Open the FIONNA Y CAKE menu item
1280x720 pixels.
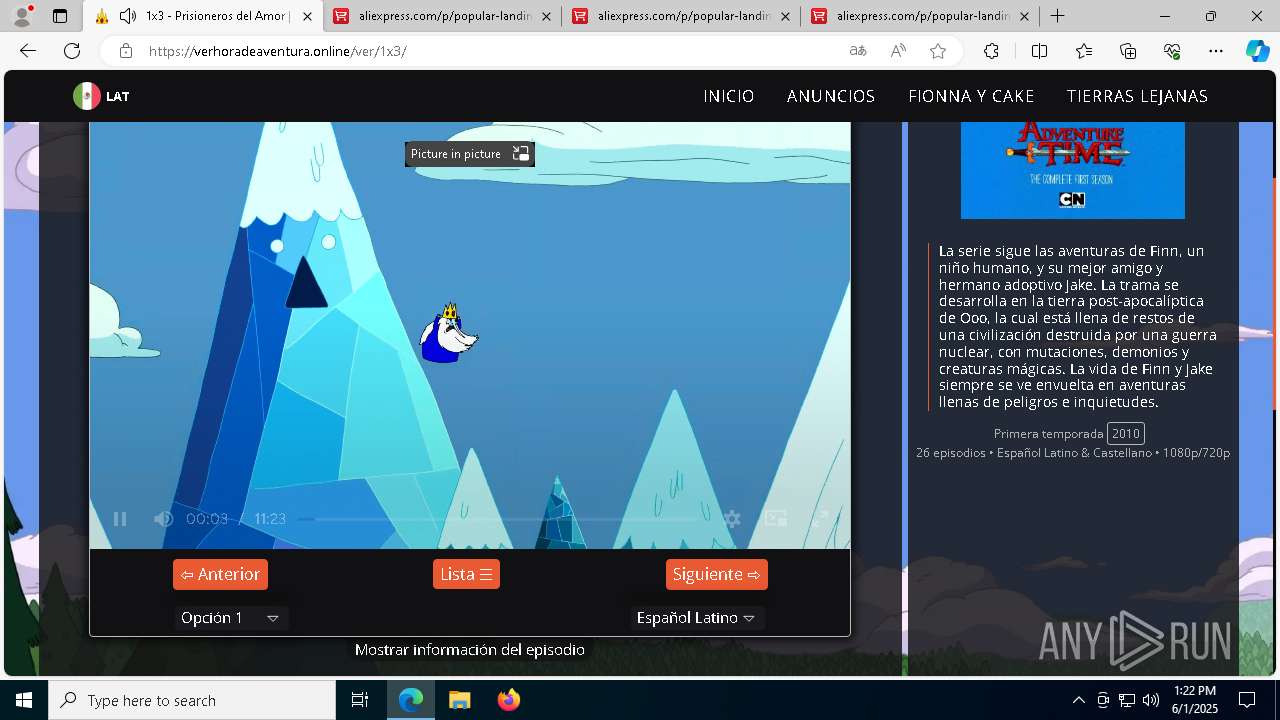point(971,96)
